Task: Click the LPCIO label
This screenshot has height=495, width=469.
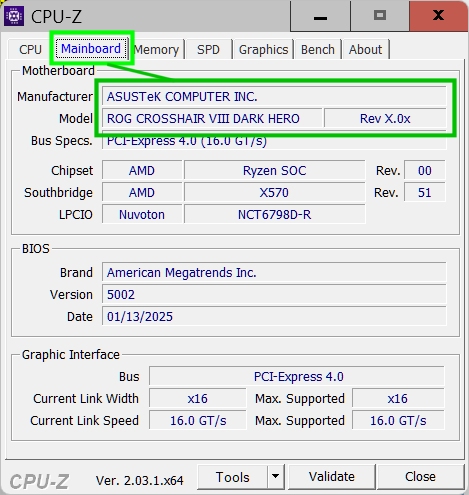Action: pos(76,215)
